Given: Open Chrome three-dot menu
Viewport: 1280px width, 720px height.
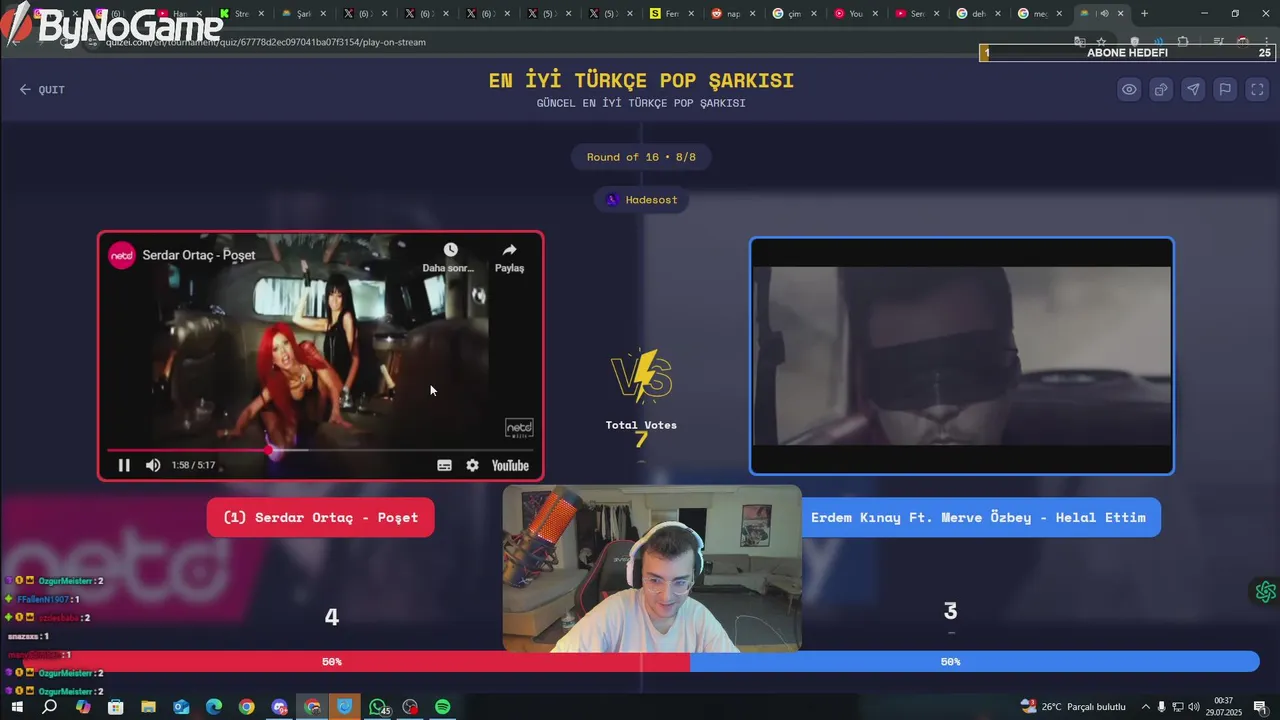Looking at the screenshot, I should coord(1266,42).
